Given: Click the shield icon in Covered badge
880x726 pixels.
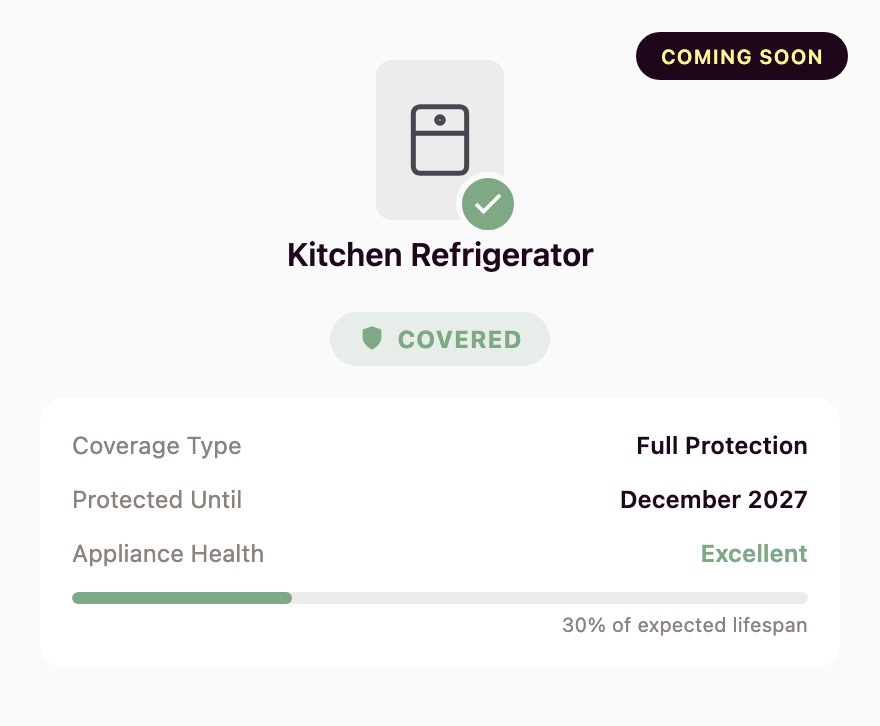Looking at the screenshot, I should tap(372, 339).
